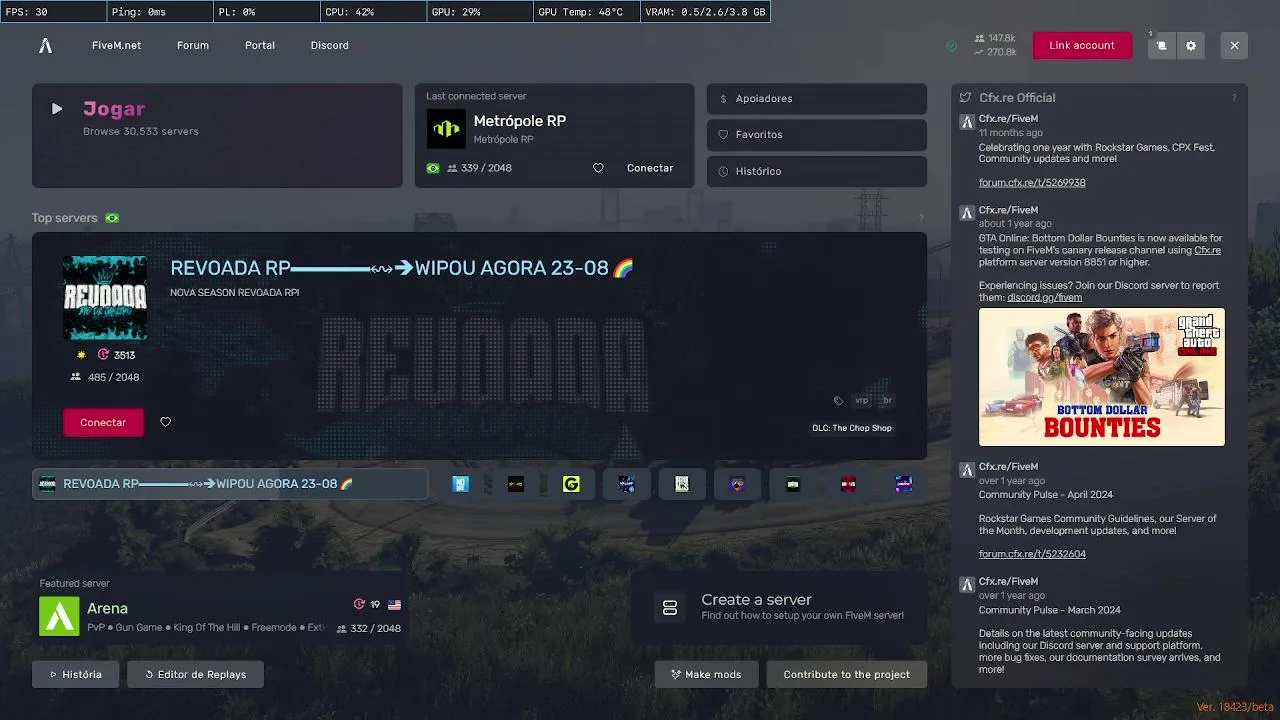Click Contribute to the project button
The image size is (1280, 720).
(x=847, y=674)
